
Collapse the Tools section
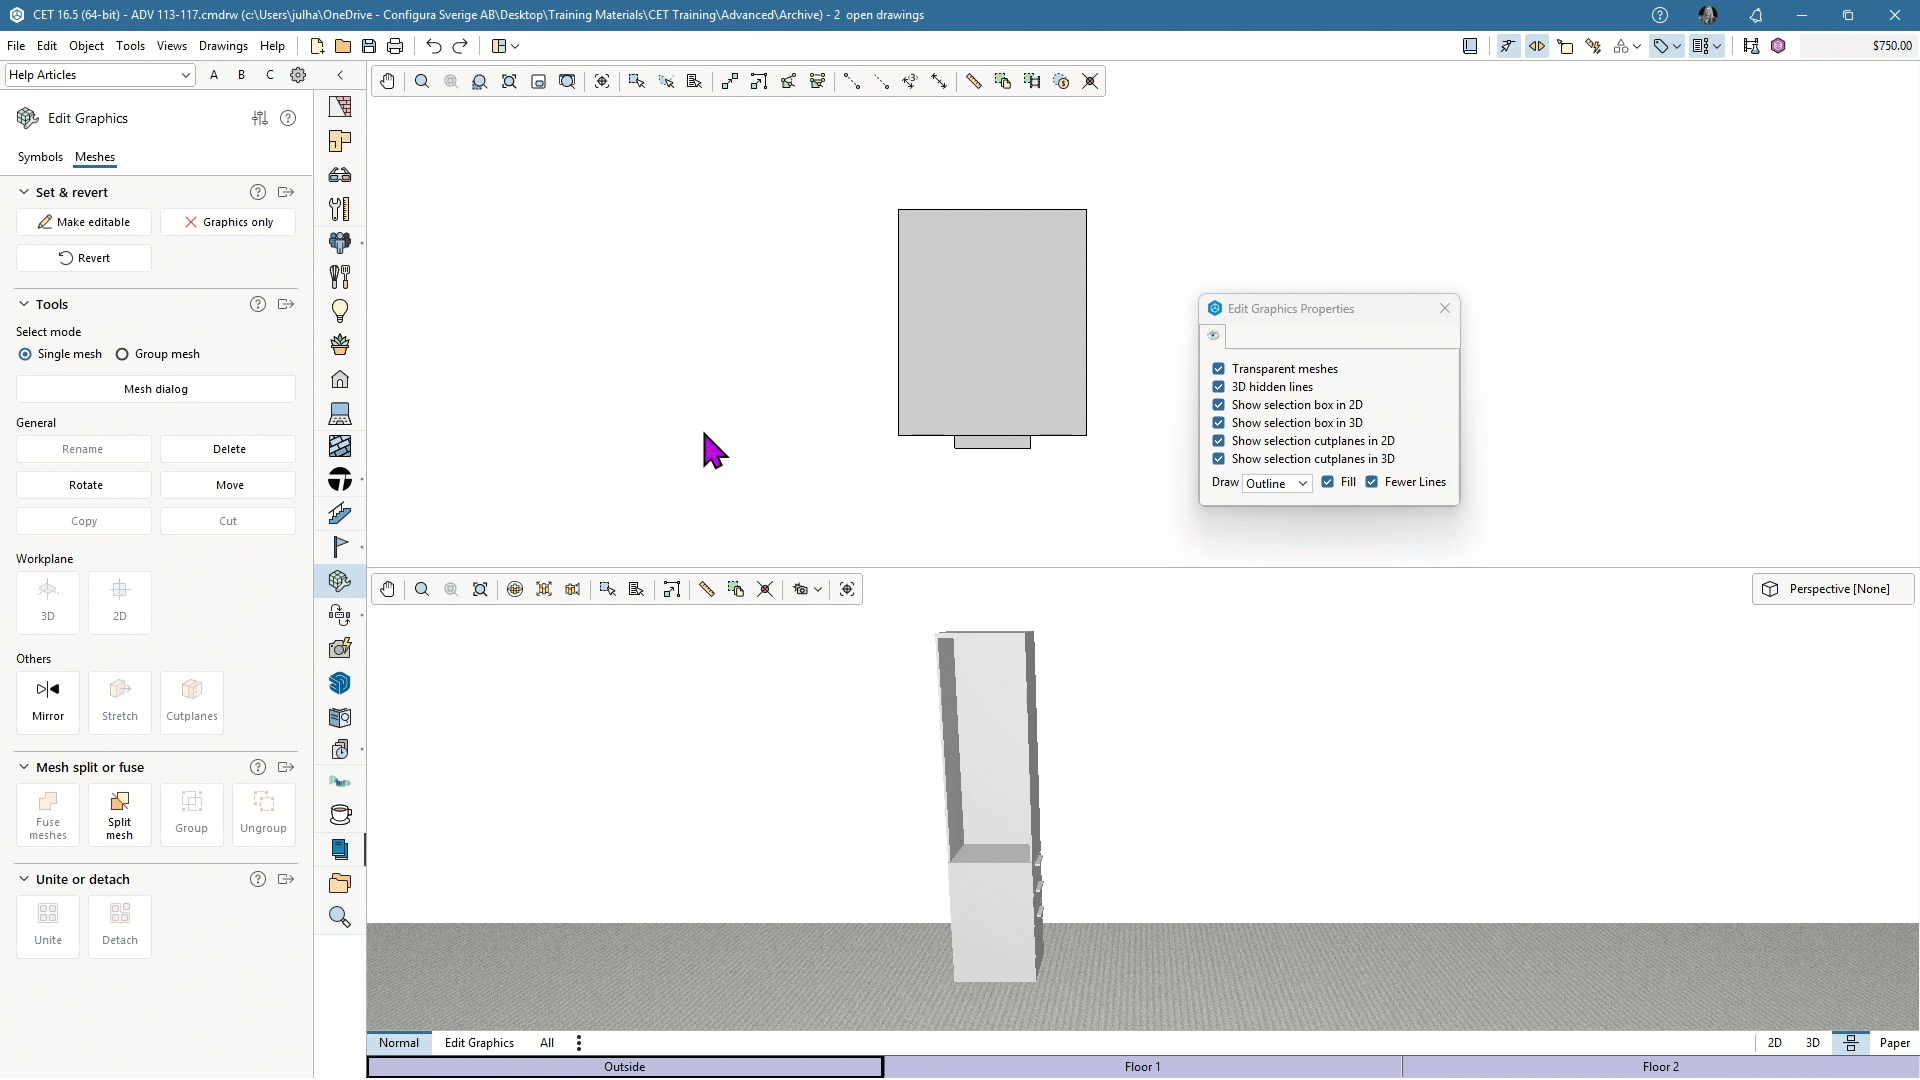[x=24, y=304]
